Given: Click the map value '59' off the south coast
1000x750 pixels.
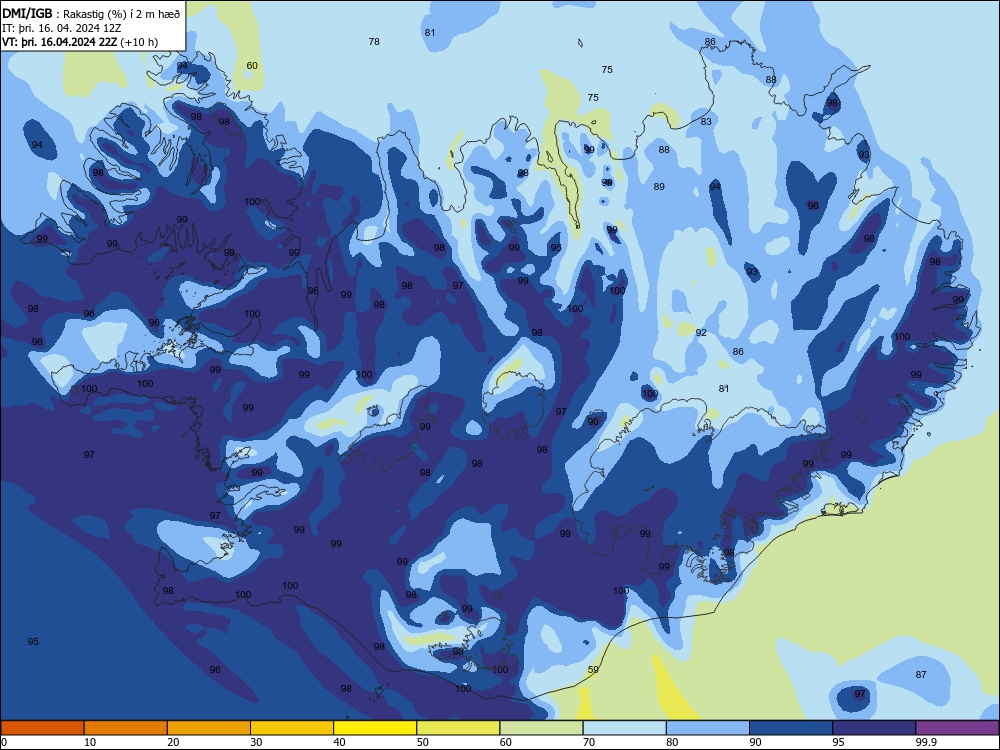Looking at the screenshot, I should coord(593,670).
